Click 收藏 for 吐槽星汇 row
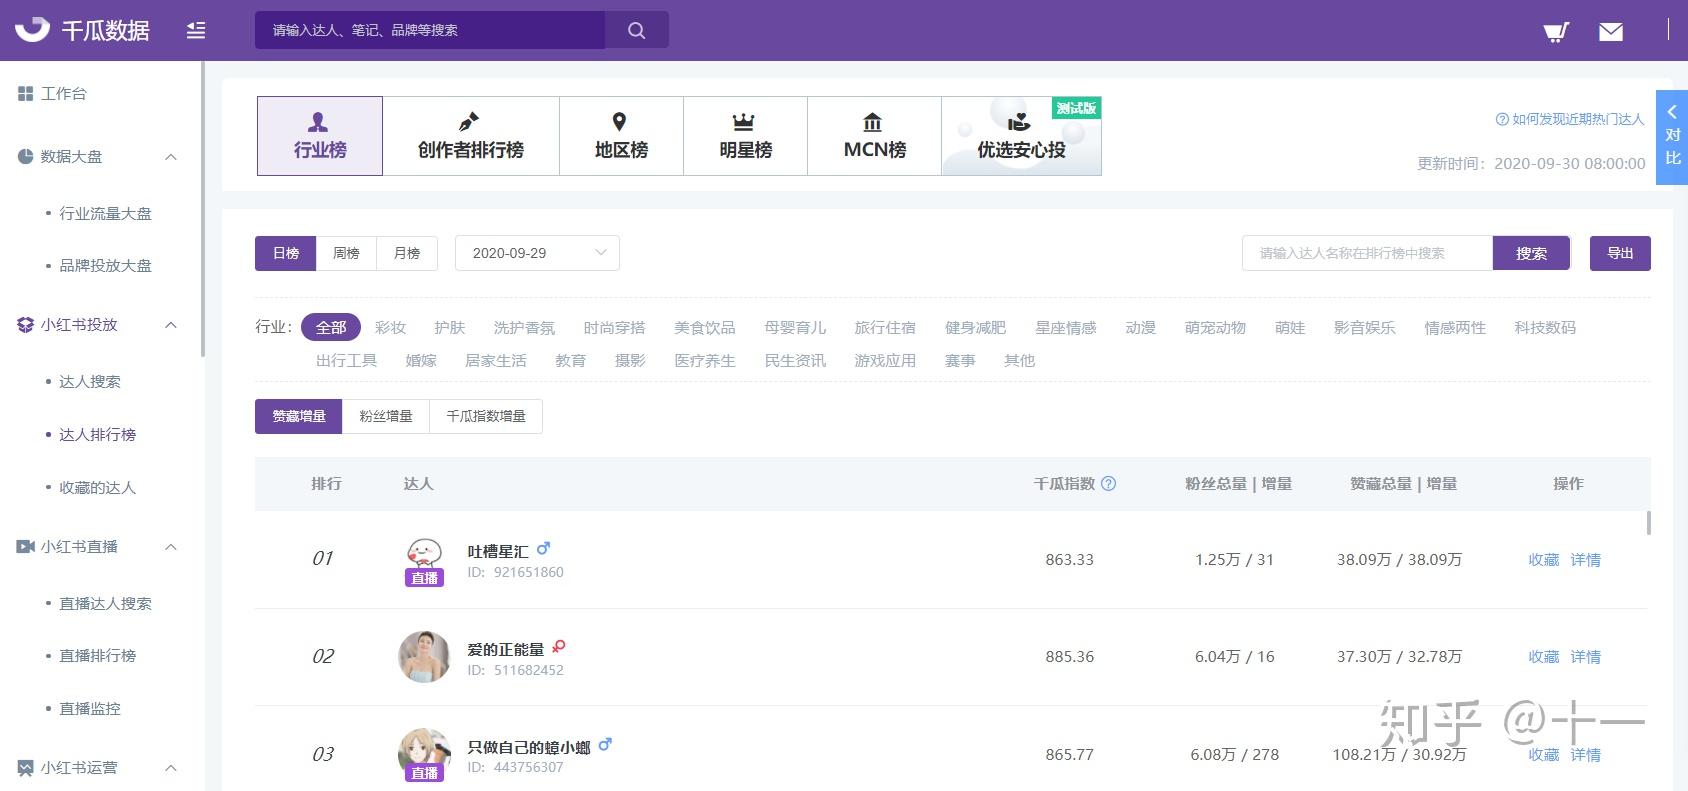The image size is (1688, 791). pos(1544,560)
